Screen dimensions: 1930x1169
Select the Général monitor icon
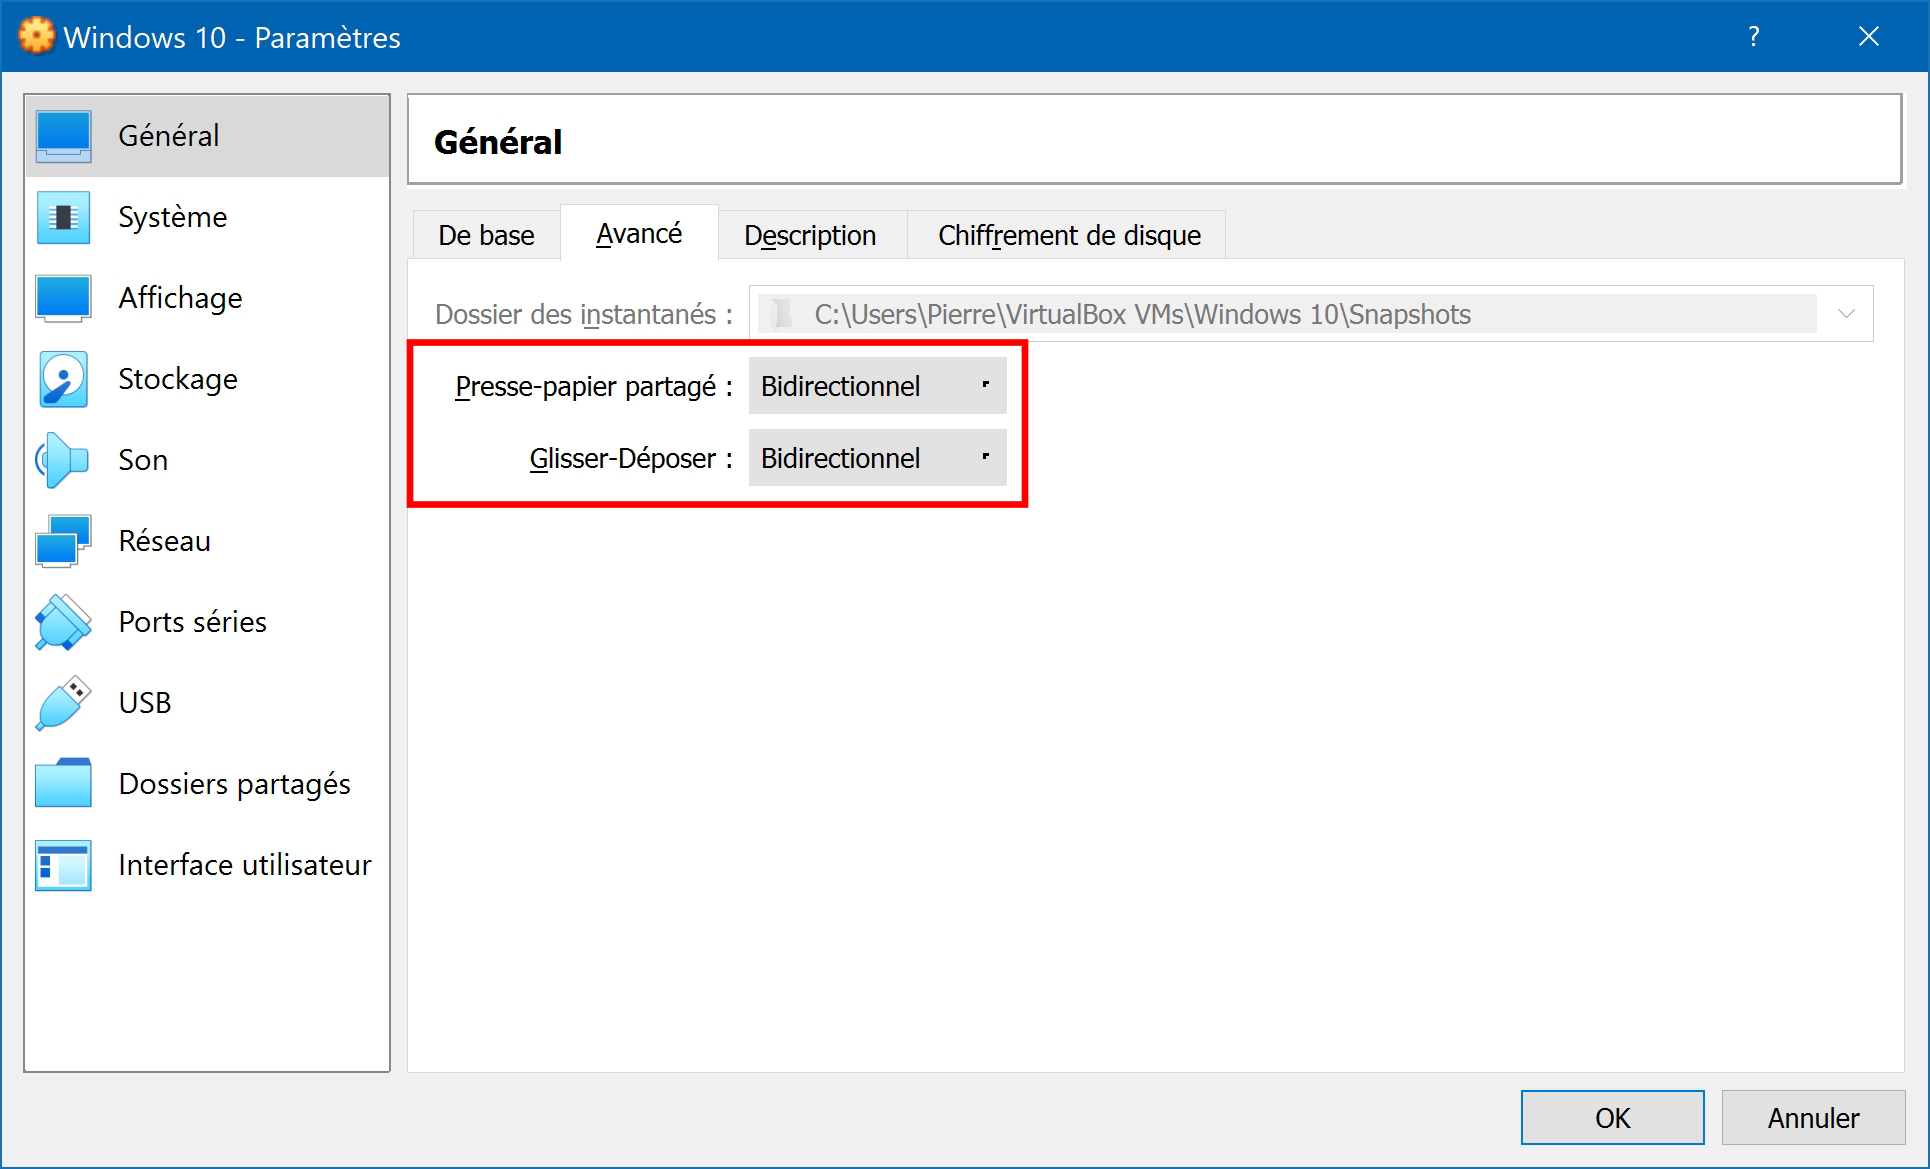pos(63,136)
